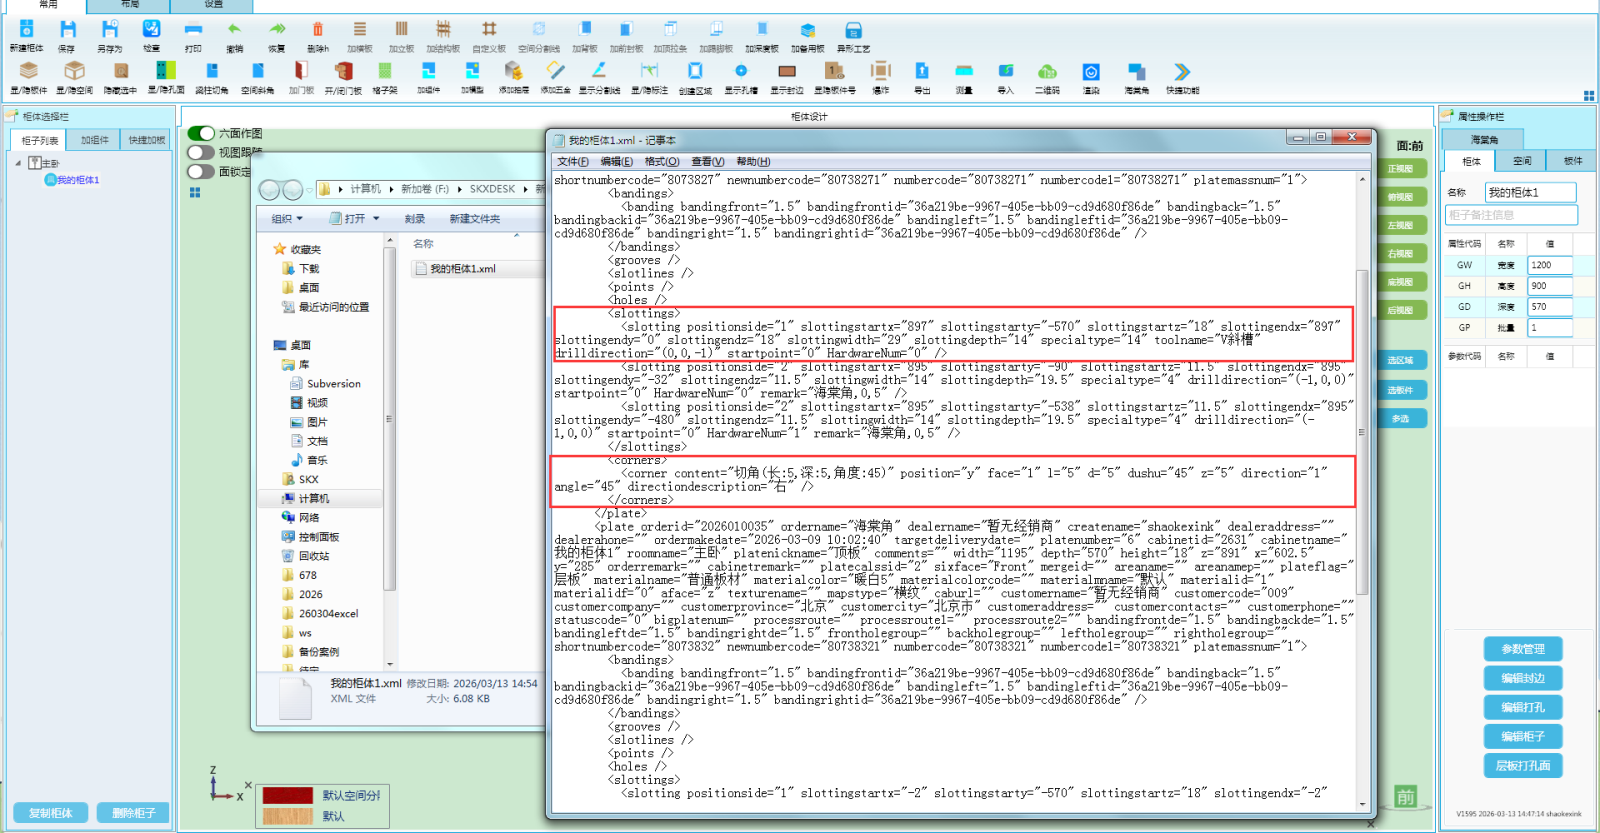The image size is (1600, 833).
Task: Open the 格式(O) menu in Notepad
Action: pyautogui.click(x=662, y=161)
